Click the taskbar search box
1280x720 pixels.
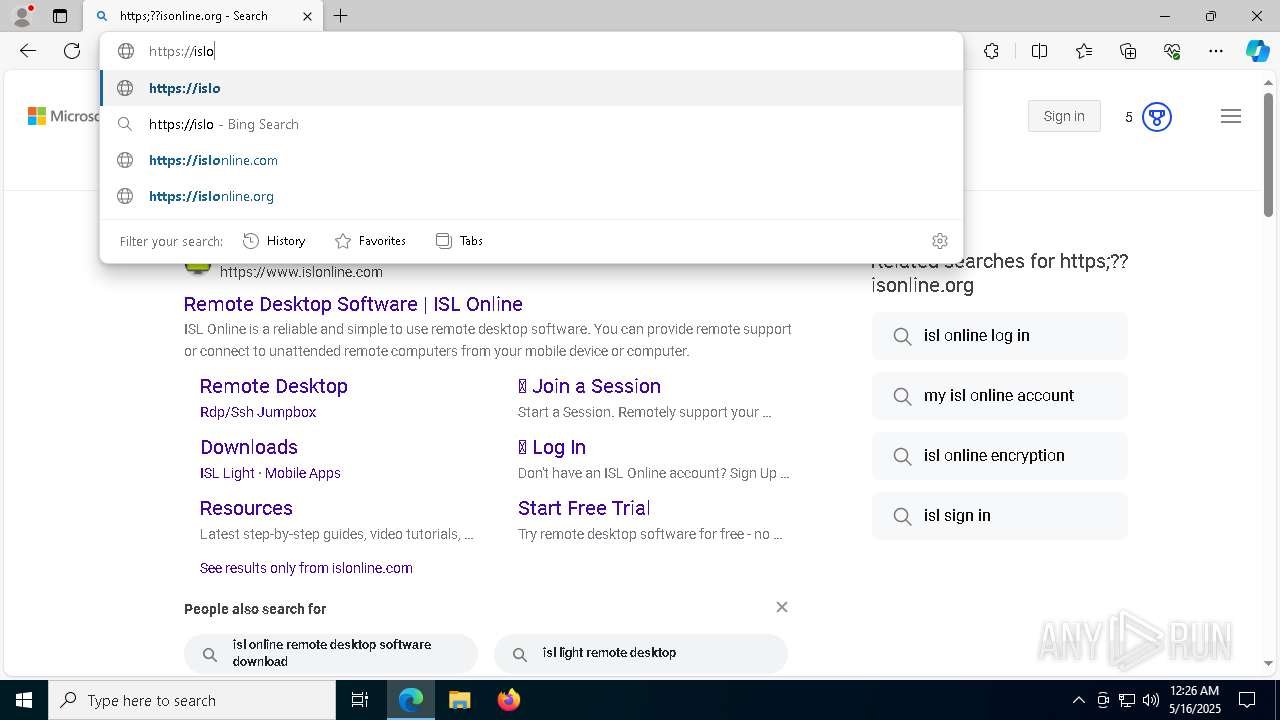click(192, 700)
